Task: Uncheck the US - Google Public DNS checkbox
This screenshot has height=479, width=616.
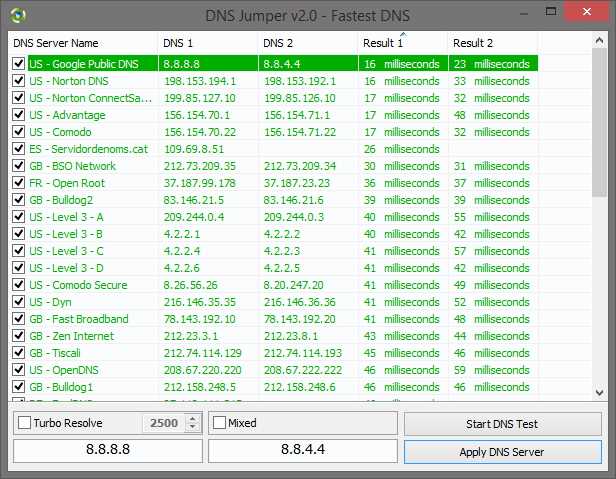Action: click(x=18, y=63)
